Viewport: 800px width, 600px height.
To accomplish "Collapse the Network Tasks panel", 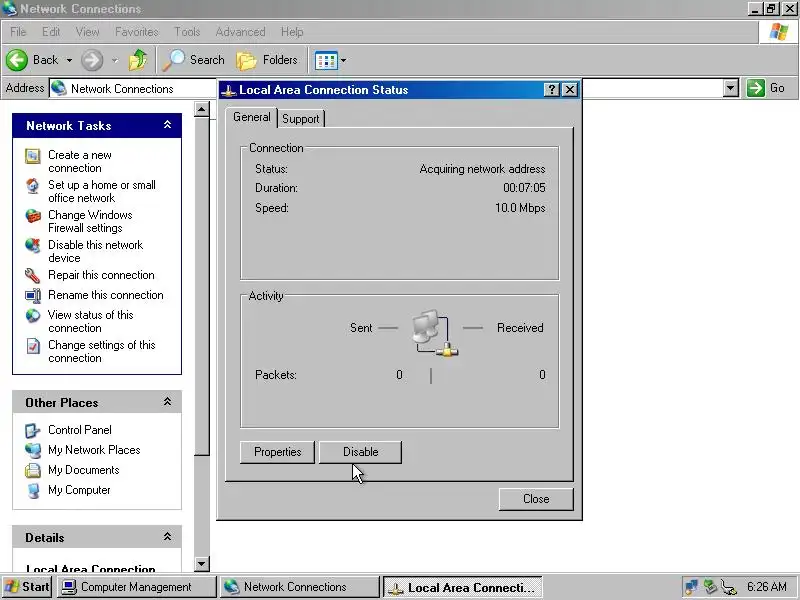I will point(167,125).
